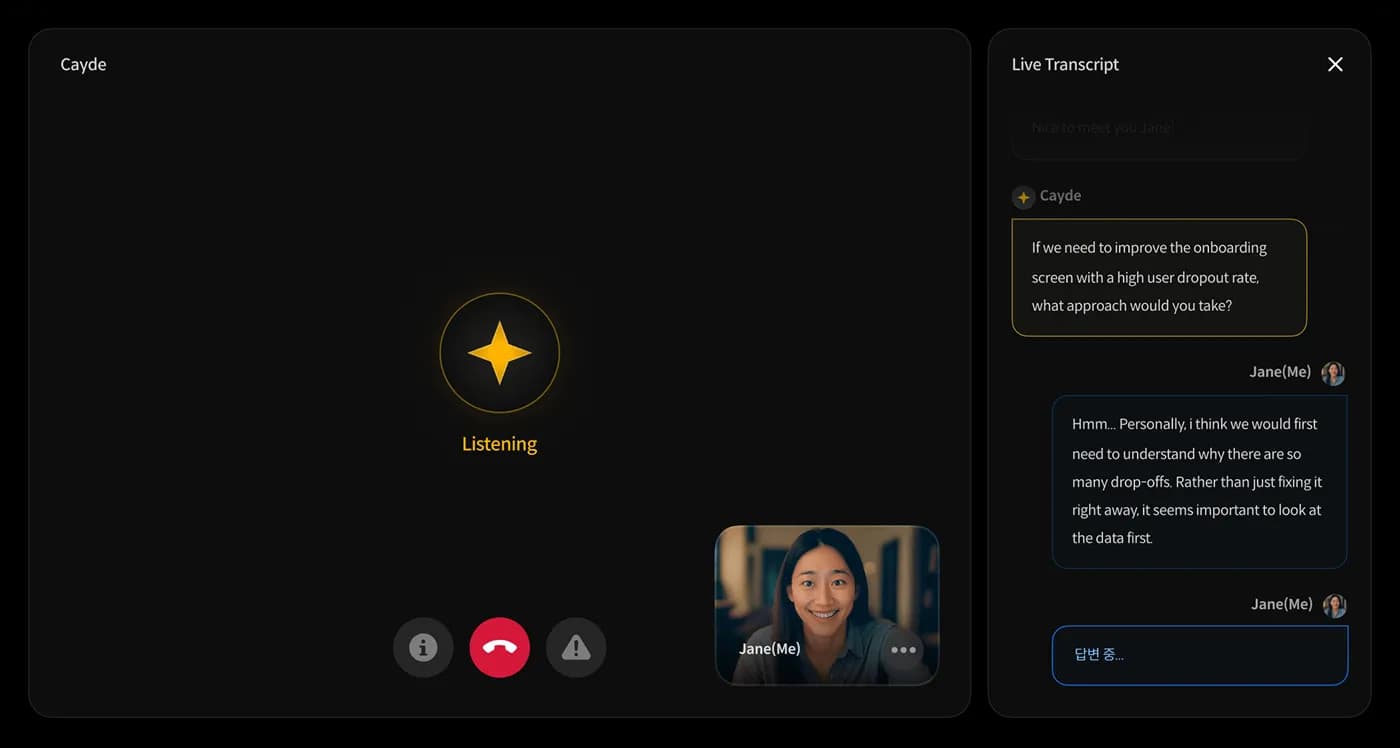Click Cayde's star avatar in the transcript
1400x748 pixels.
coord(1023,197)
